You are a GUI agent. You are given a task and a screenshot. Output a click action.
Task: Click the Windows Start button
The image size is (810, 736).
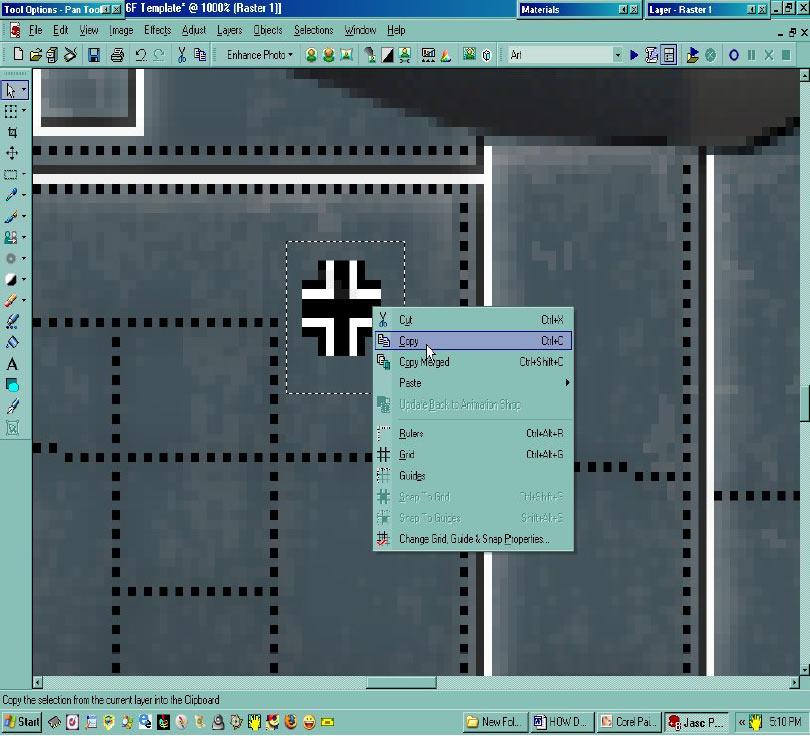point(22,722)
